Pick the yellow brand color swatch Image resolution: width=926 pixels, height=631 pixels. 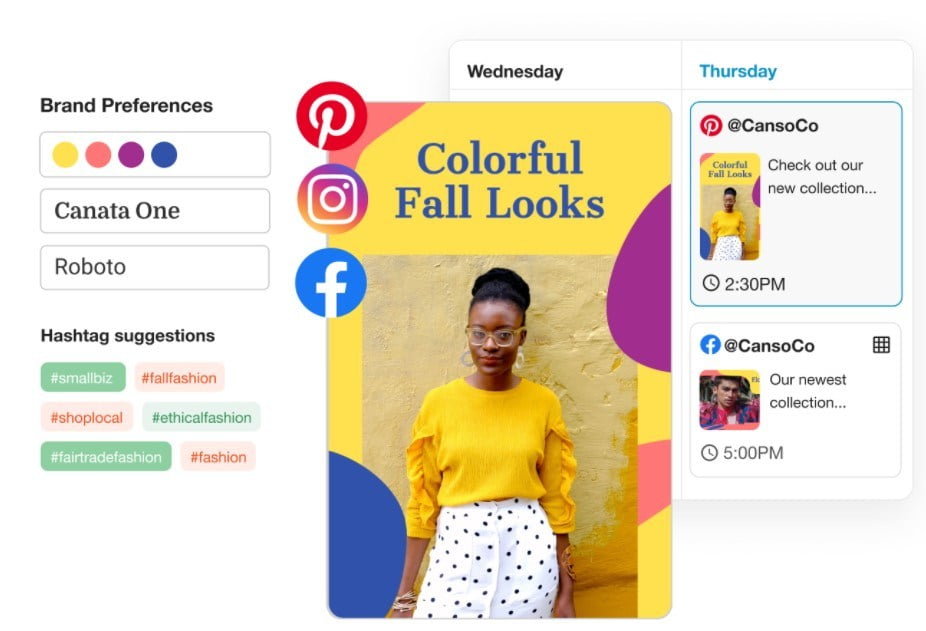pyautogui.click(x=65, y=155)
